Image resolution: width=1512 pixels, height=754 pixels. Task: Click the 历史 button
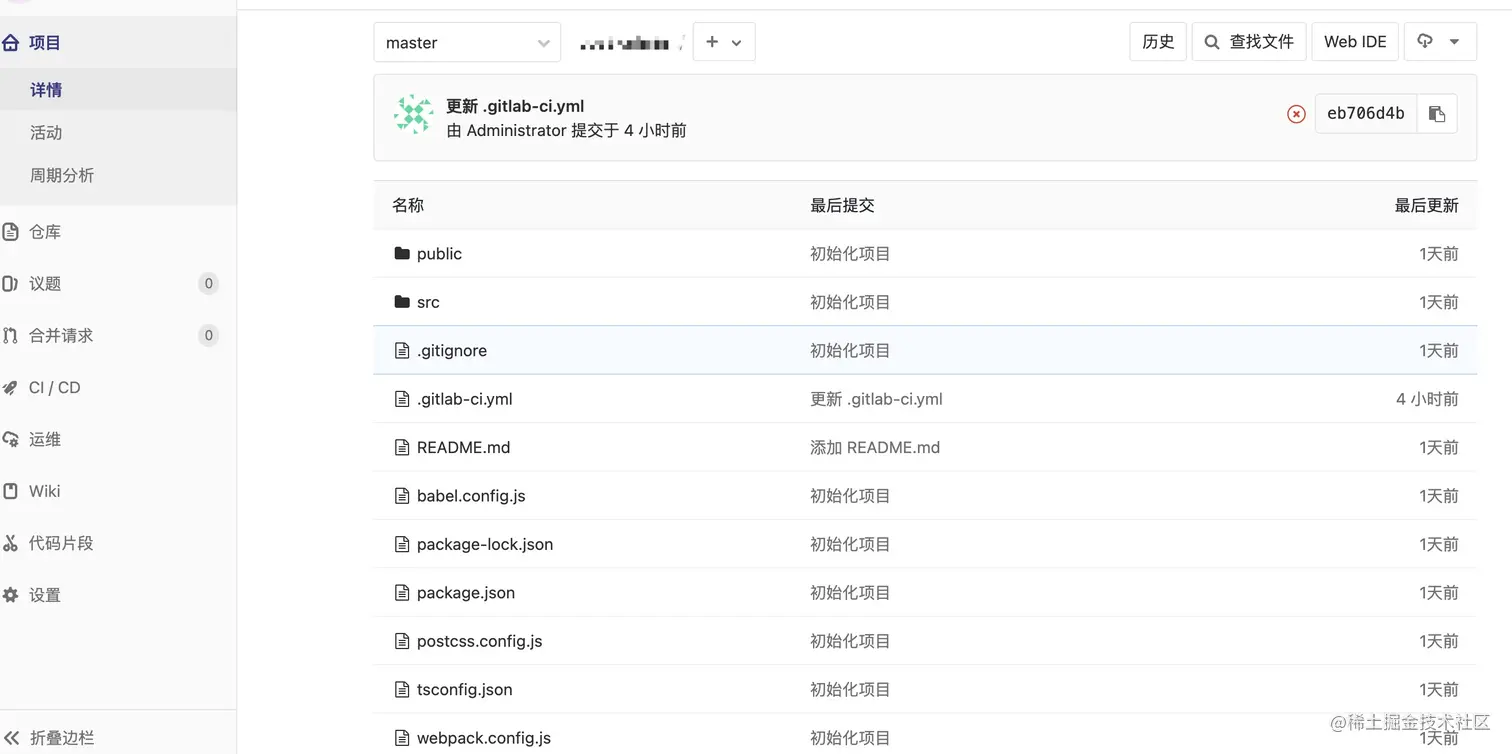pos(1158,42)
